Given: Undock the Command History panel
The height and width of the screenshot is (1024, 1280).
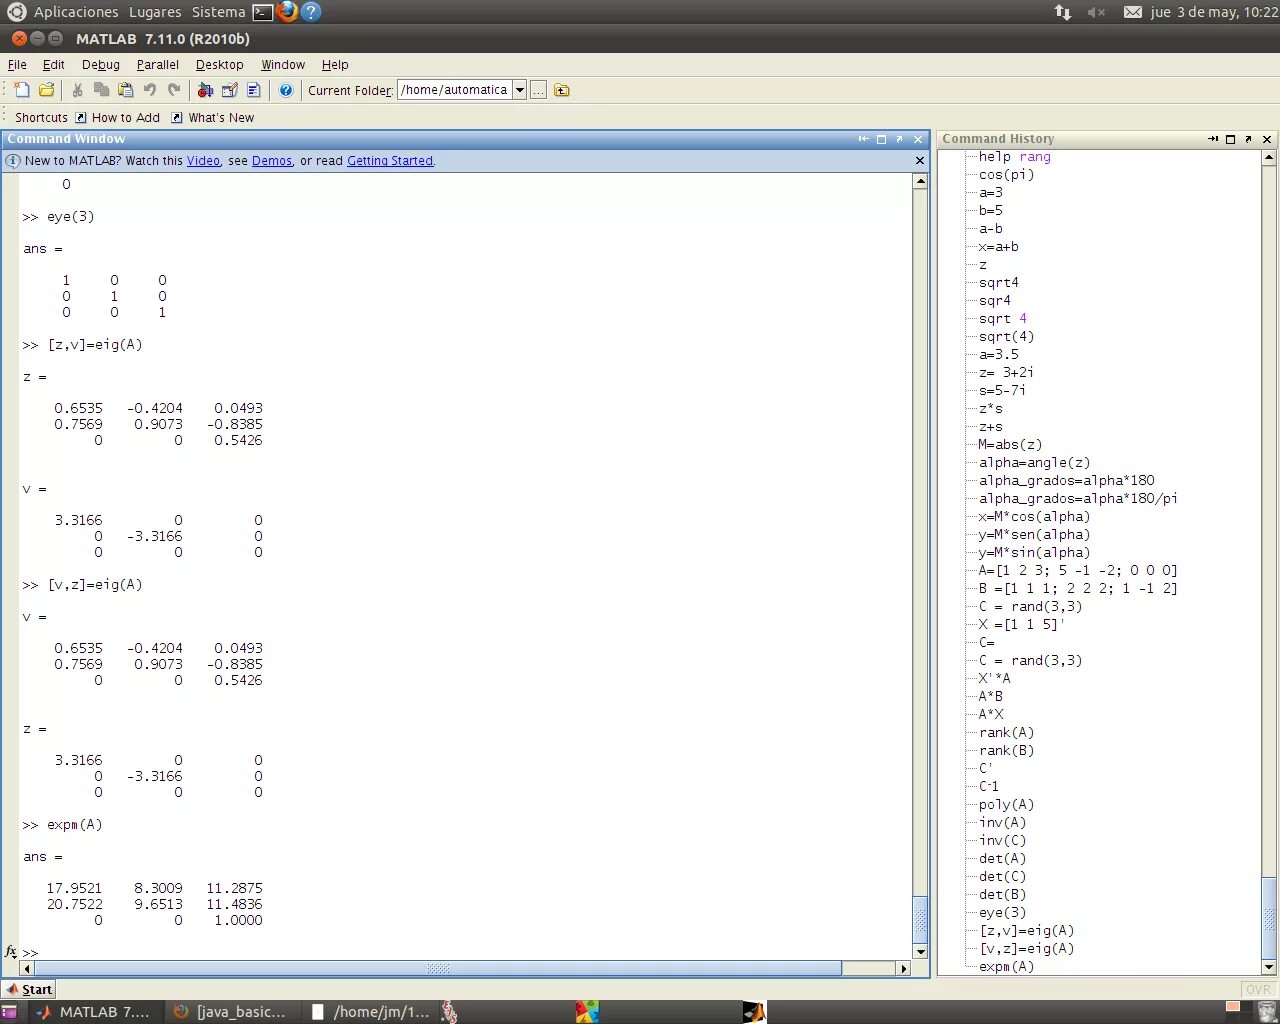Looking at the screenshot, I should (1248, 139).
